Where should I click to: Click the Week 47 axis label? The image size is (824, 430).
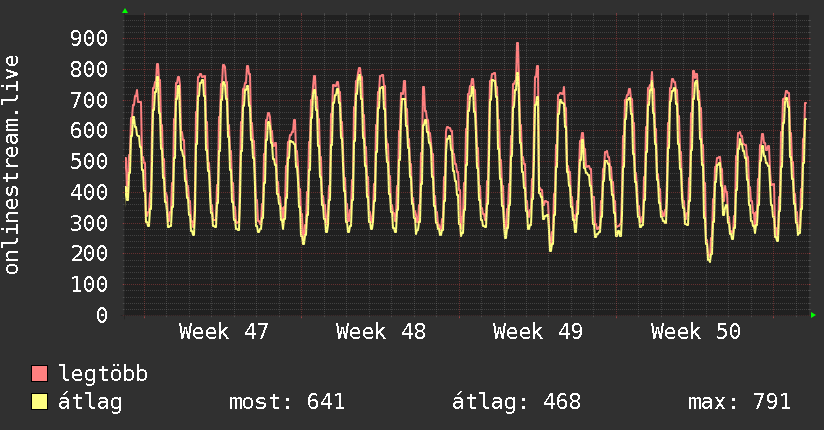[223, 332]
